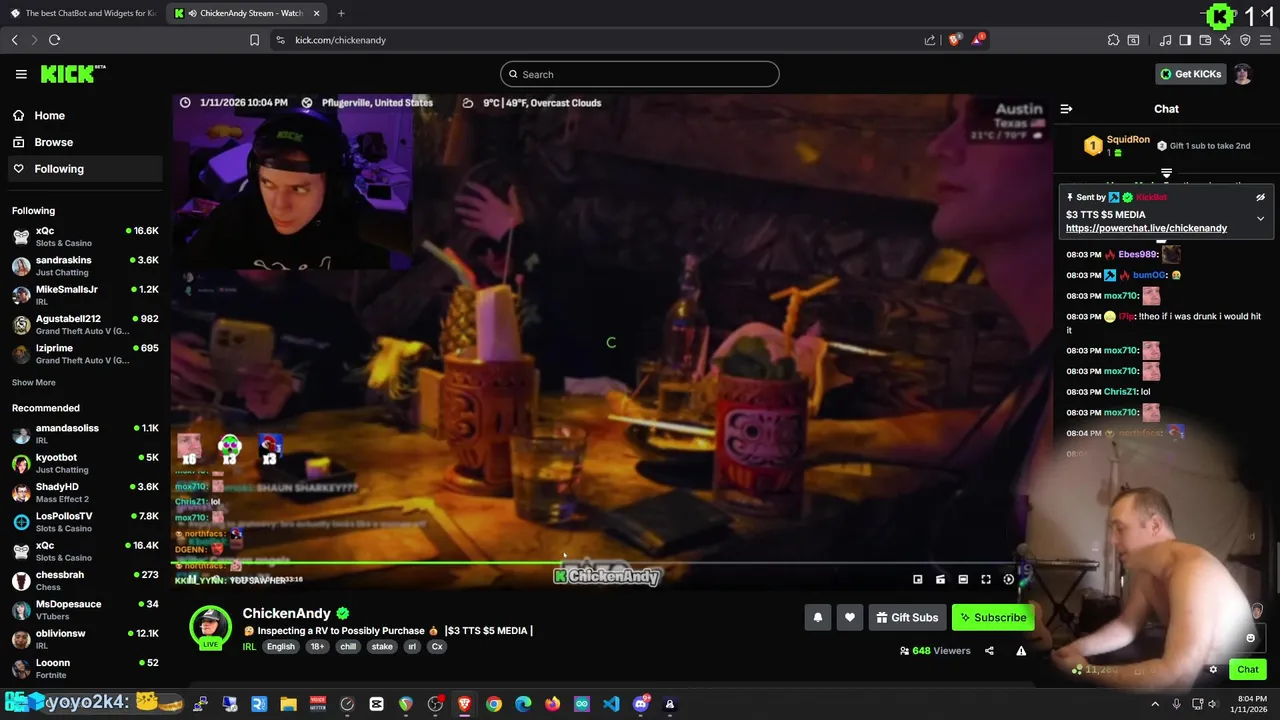The image size is (1280, 720).
Task: Open amandasoliss recommended channel
Action: click(x=85, y=433)
